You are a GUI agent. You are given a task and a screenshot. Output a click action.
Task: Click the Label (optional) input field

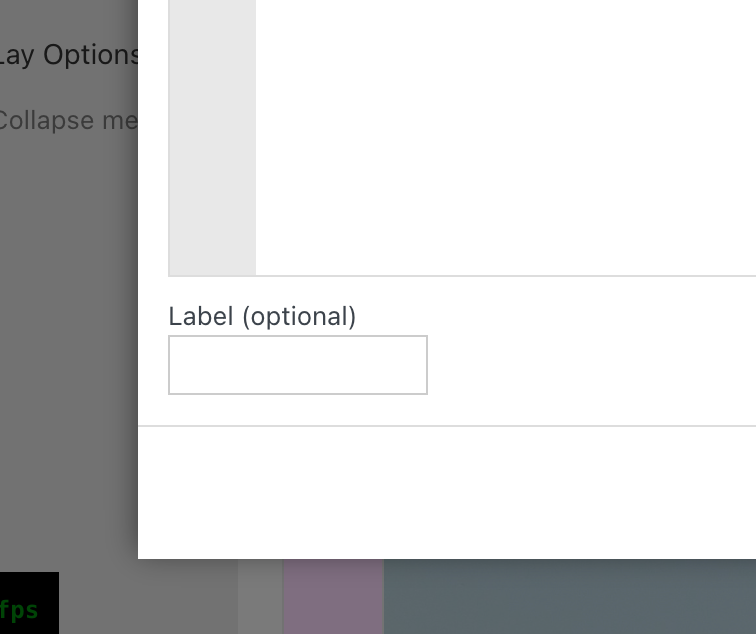[297, 365]
